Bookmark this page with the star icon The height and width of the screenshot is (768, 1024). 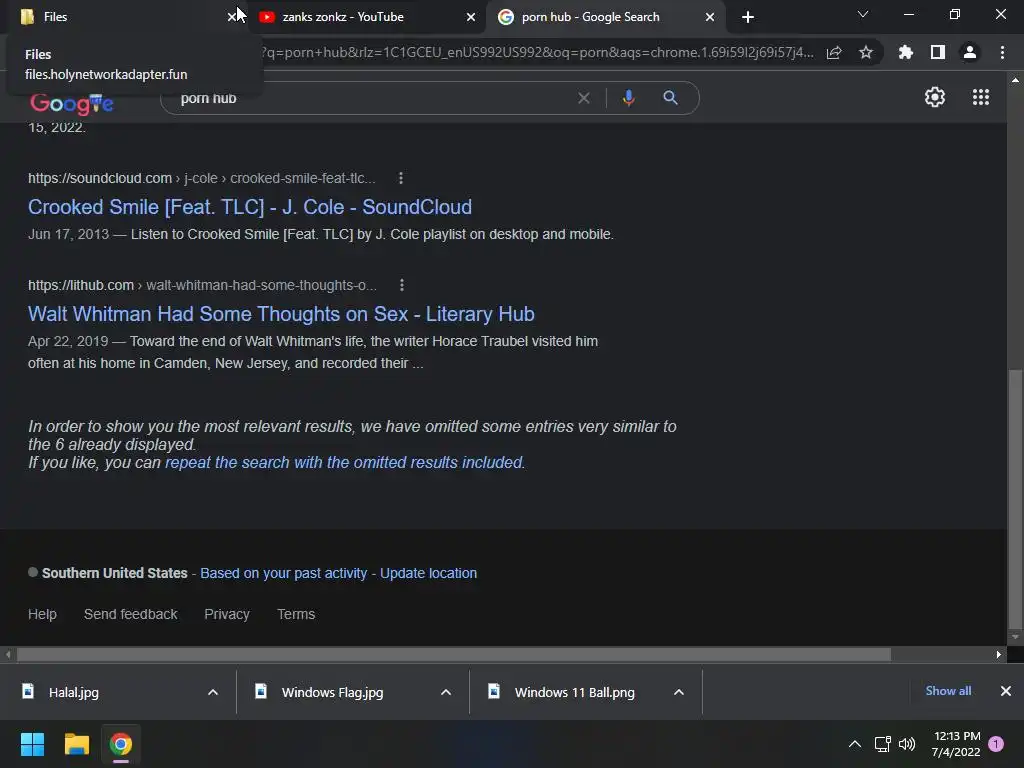[x=866, y=52]
